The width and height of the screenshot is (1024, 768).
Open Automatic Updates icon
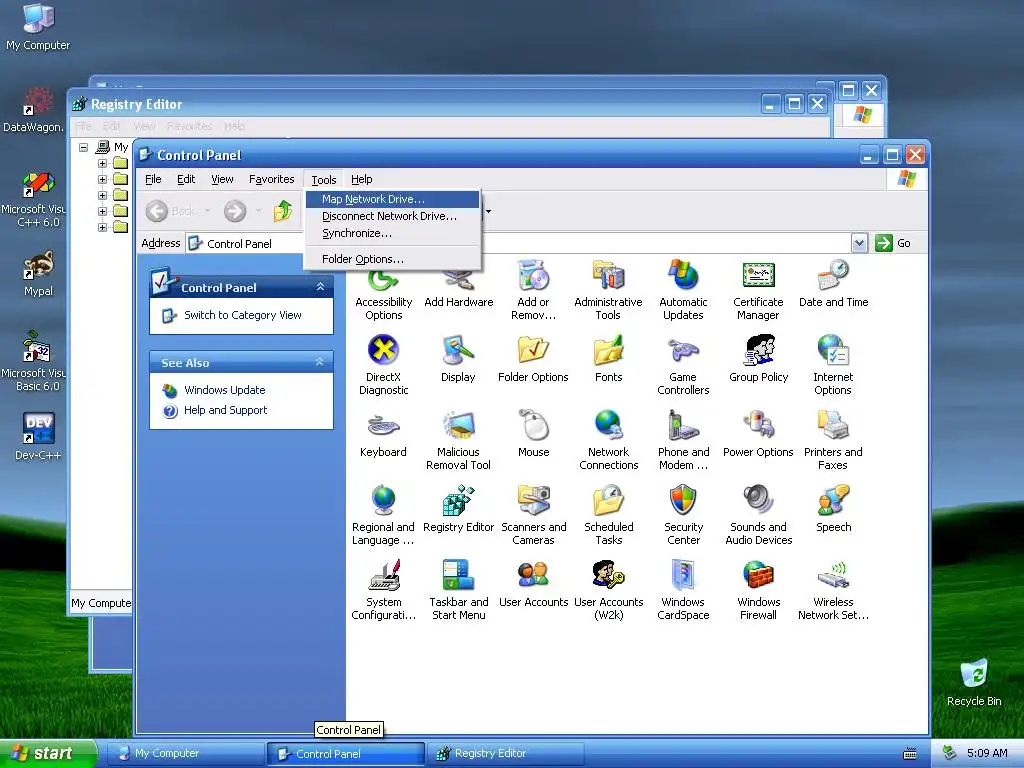click(683, 291)
